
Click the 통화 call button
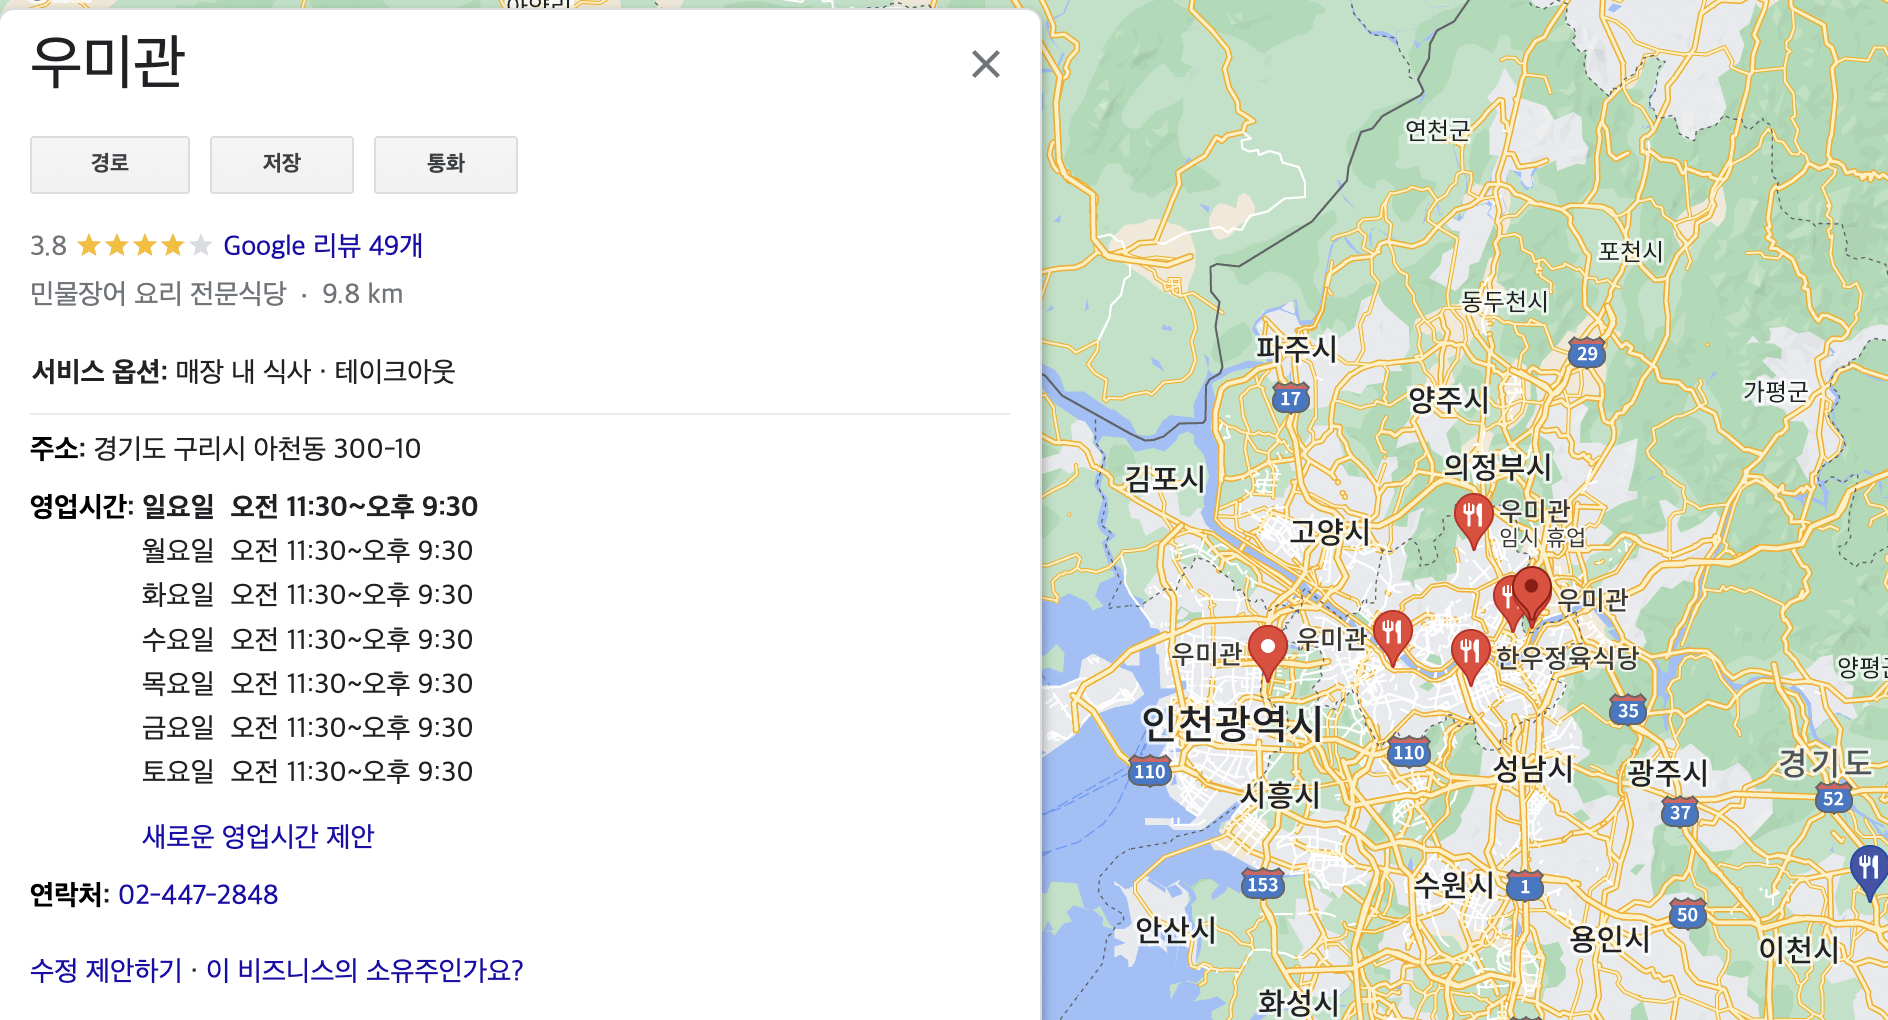pos(446,164)
